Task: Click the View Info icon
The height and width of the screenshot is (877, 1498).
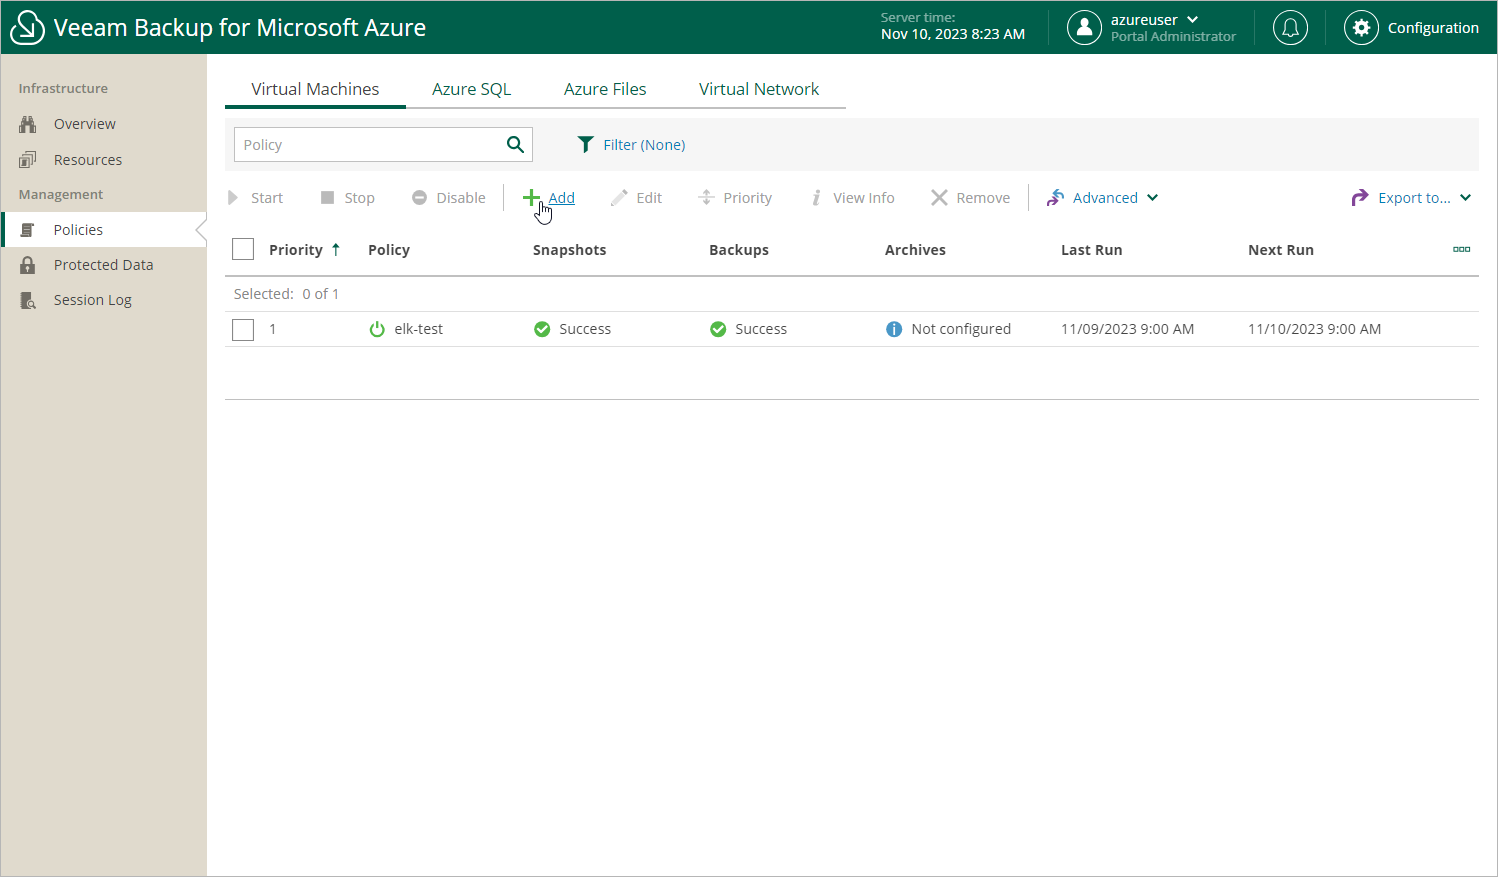Action: point(816,198)
